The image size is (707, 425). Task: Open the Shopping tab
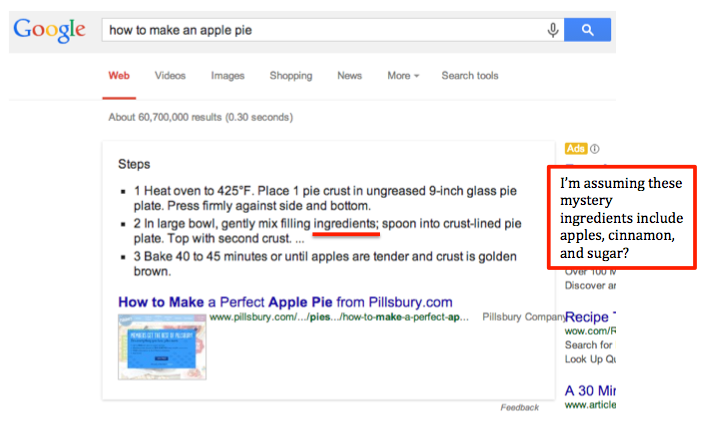[291, 76]
